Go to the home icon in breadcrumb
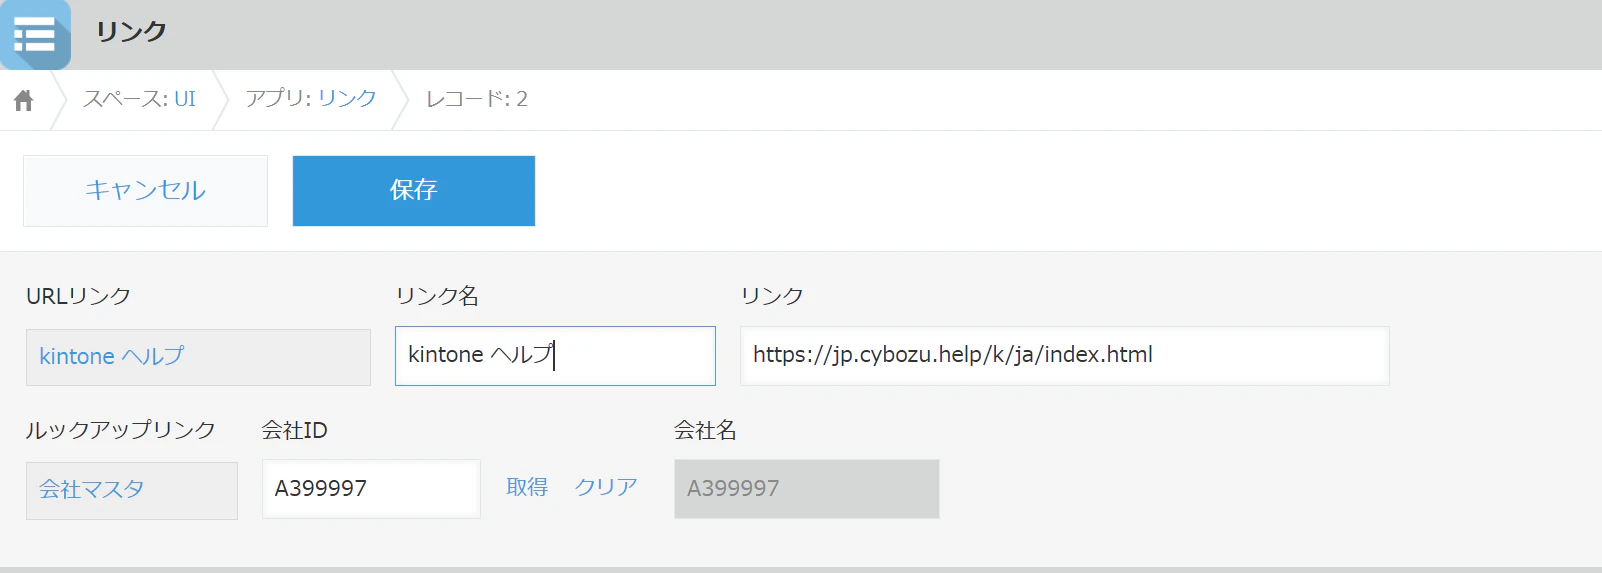 pyautogui.click(x=24, y=100)
